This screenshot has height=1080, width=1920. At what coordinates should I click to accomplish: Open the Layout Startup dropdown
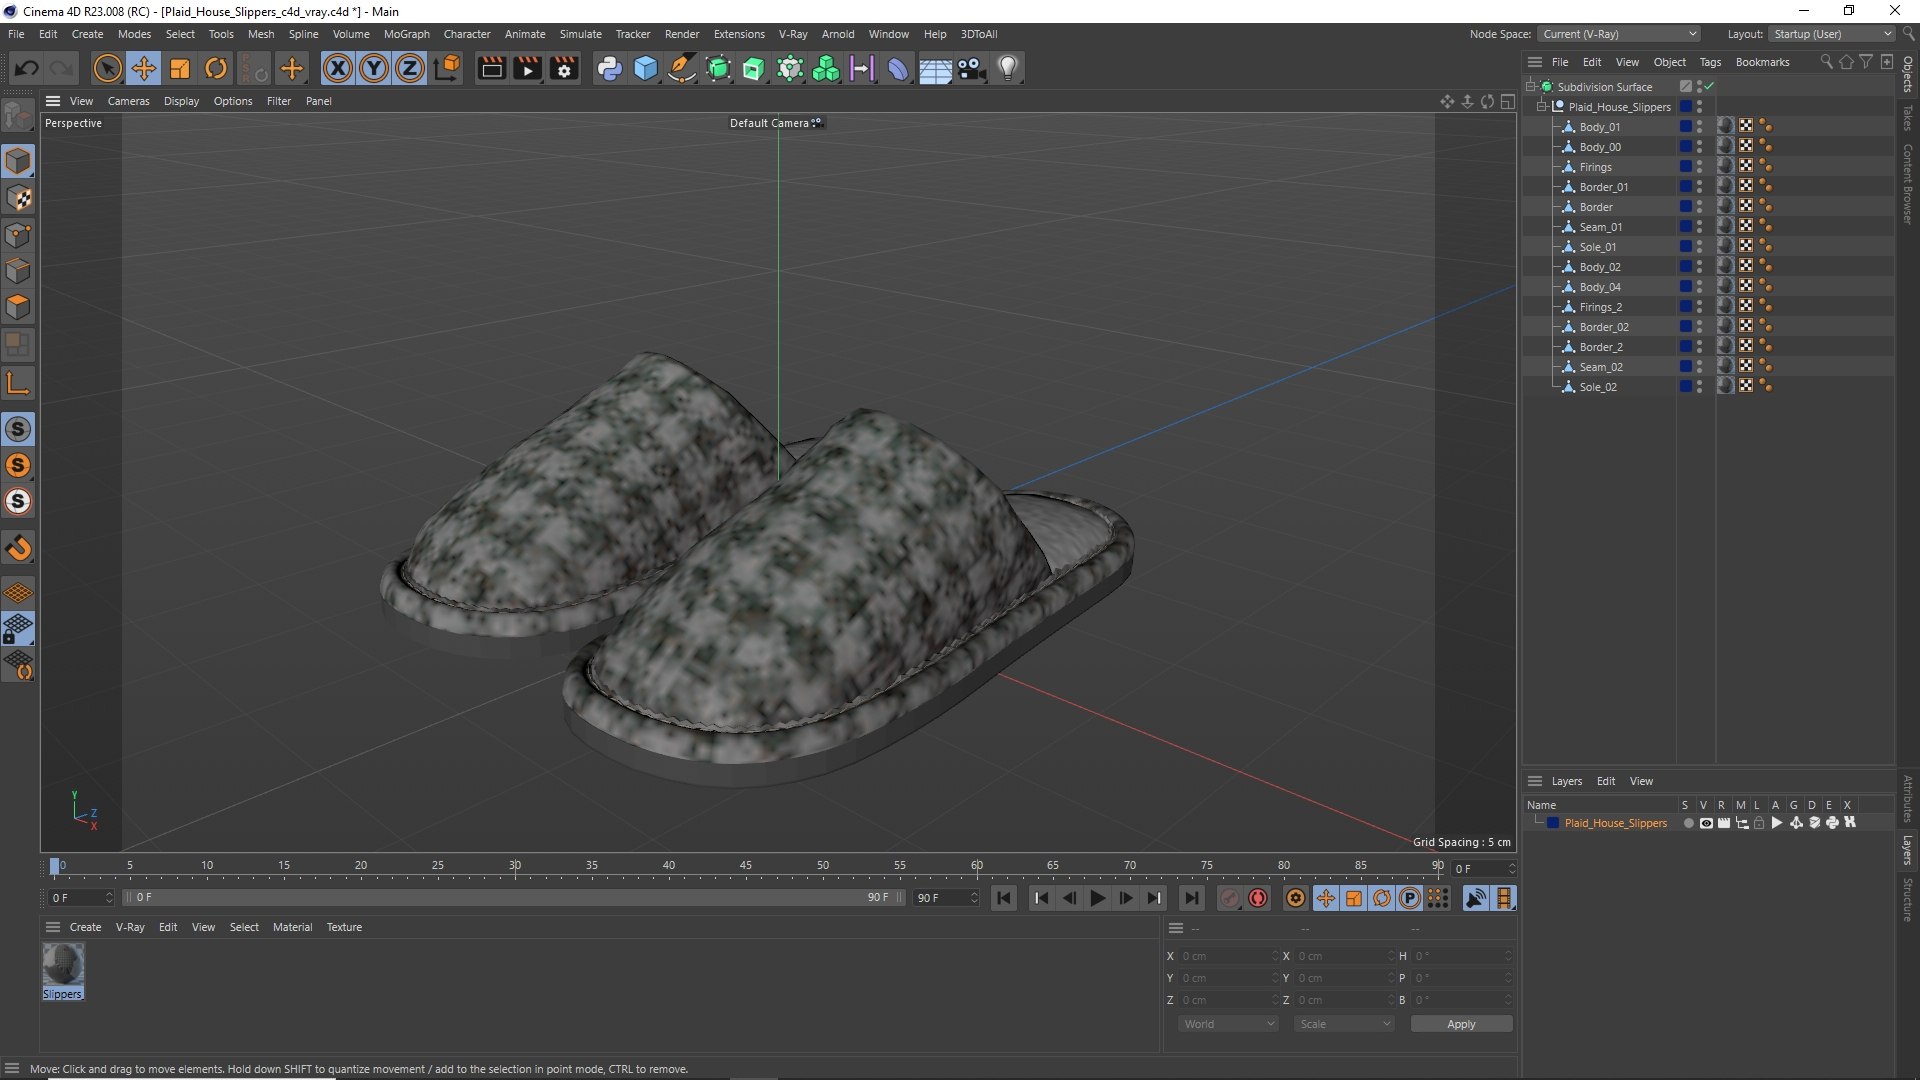tap(1832, 34)
